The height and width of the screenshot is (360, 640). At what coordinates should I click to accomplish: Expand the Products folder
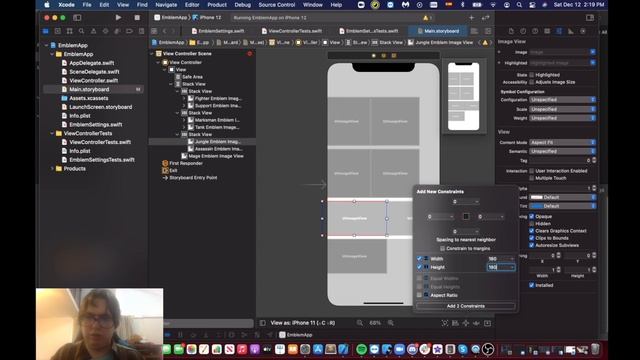52,169
